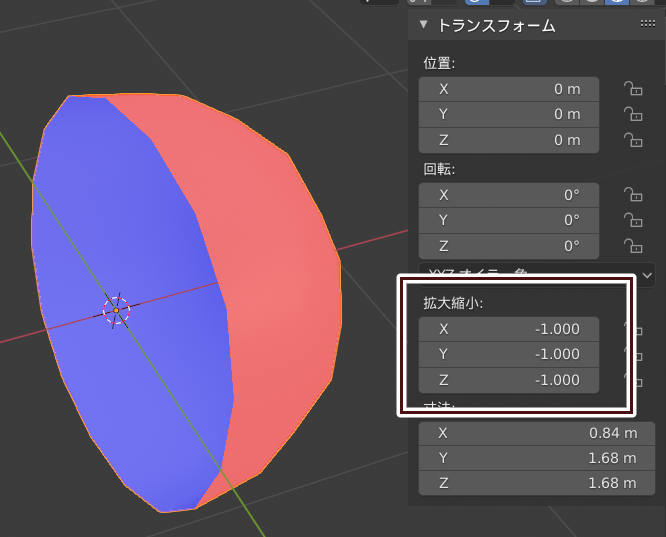Click the dimensions X field showing 0.84 m
The height and width of the screenshot is (537, 666).
click(536, 433)
